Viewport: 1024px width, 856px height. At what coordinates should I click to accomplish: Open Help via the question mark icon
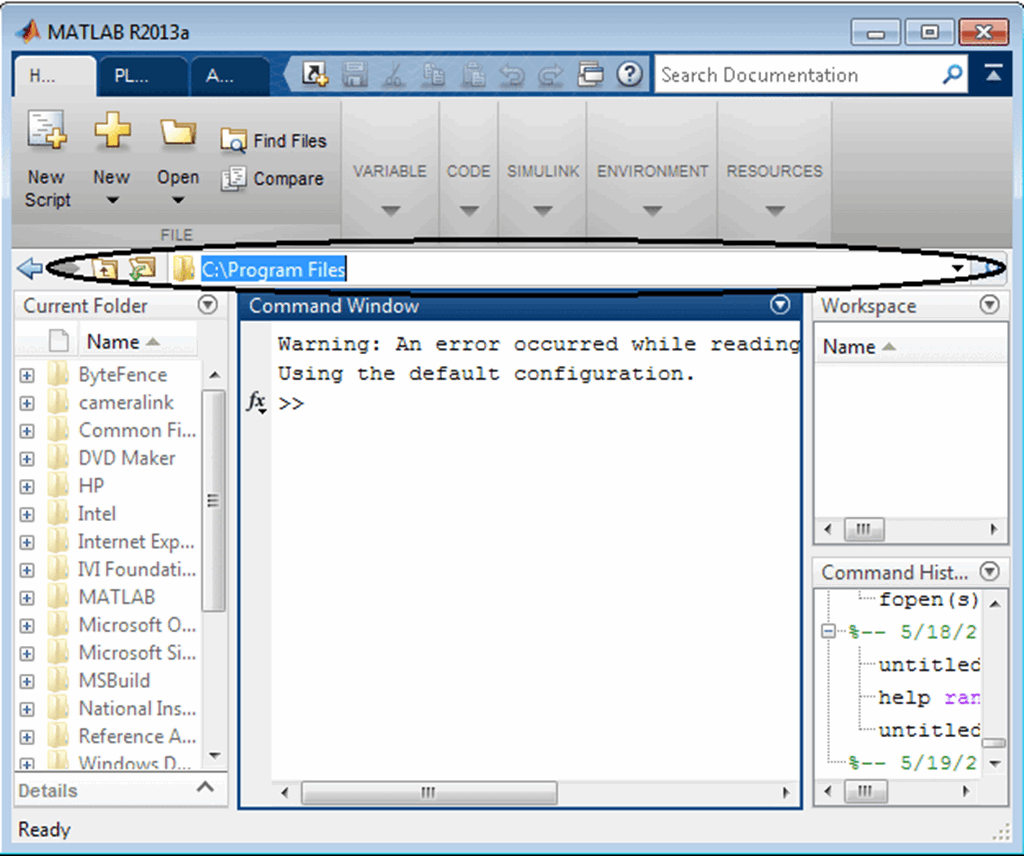(628, 74)
